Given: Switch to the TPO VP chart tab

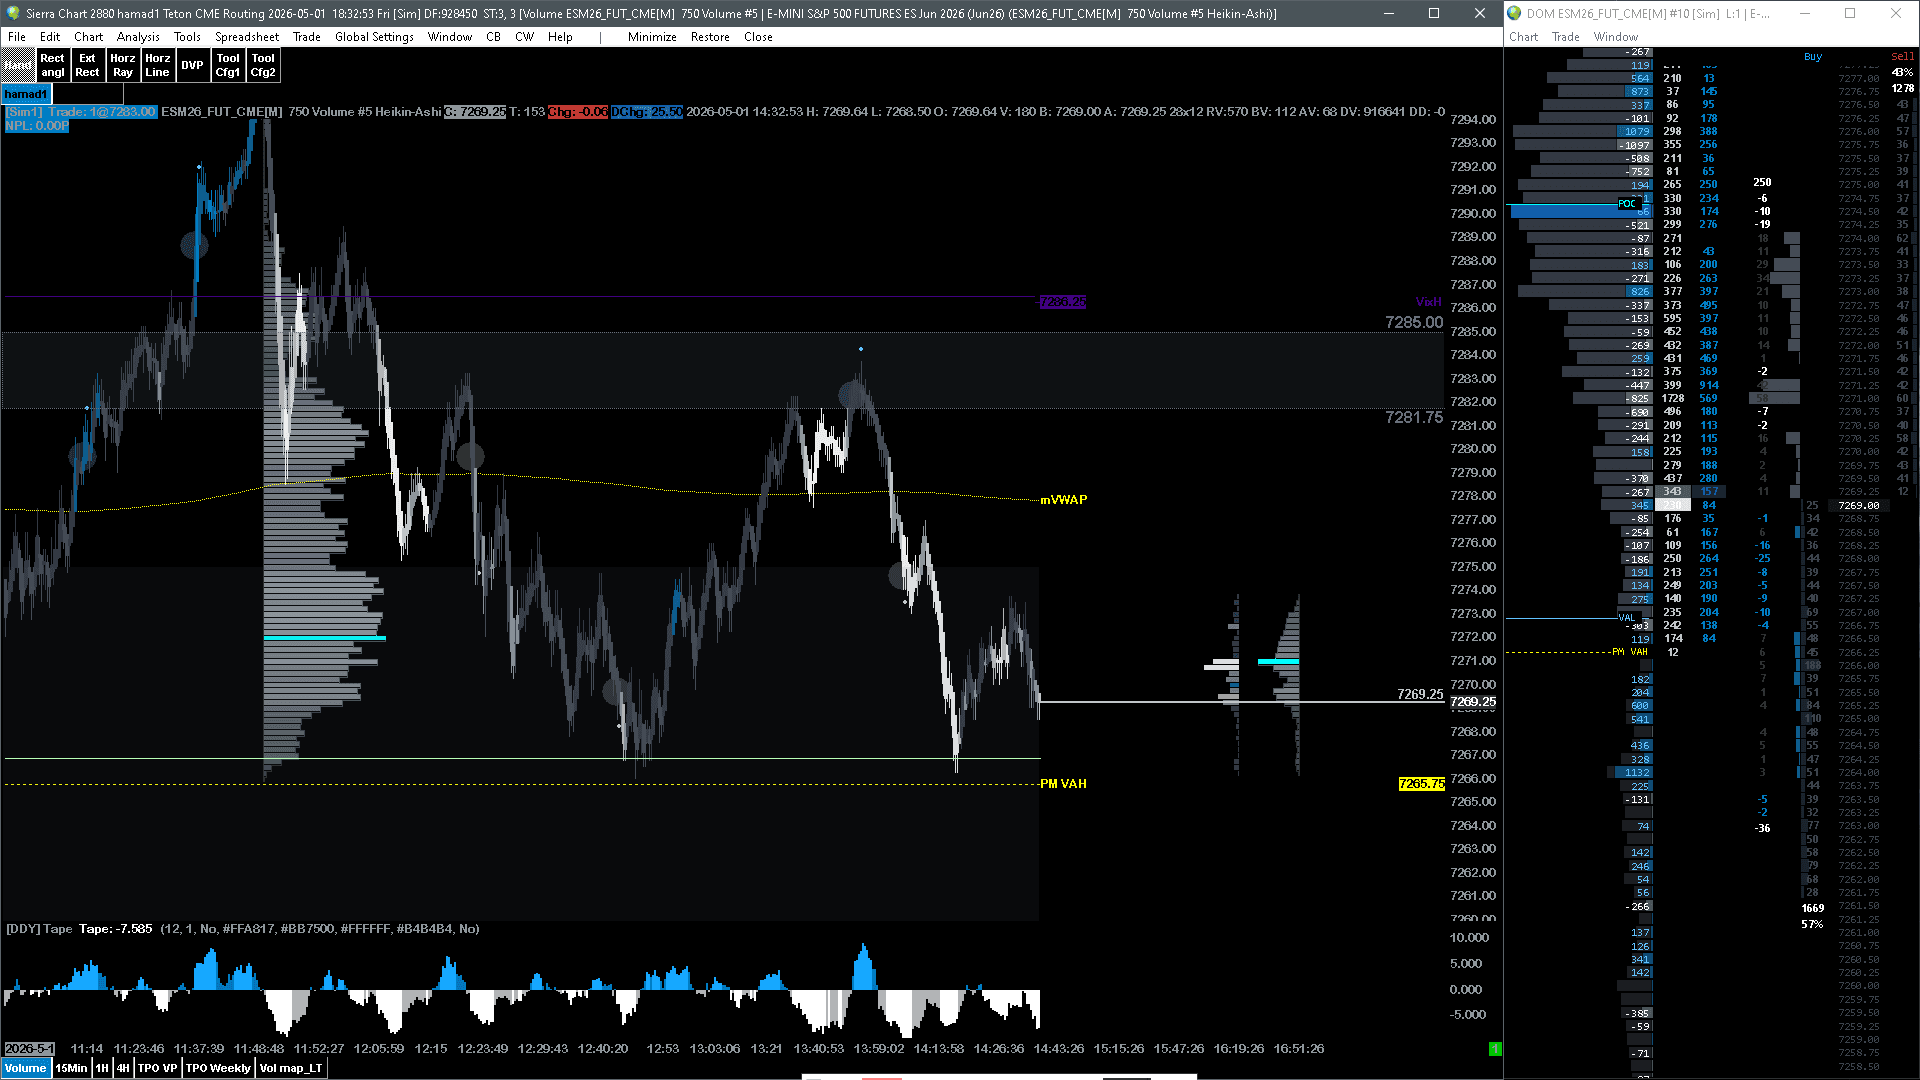Looking at the screenshot, I should click(x=157, y=1068).
